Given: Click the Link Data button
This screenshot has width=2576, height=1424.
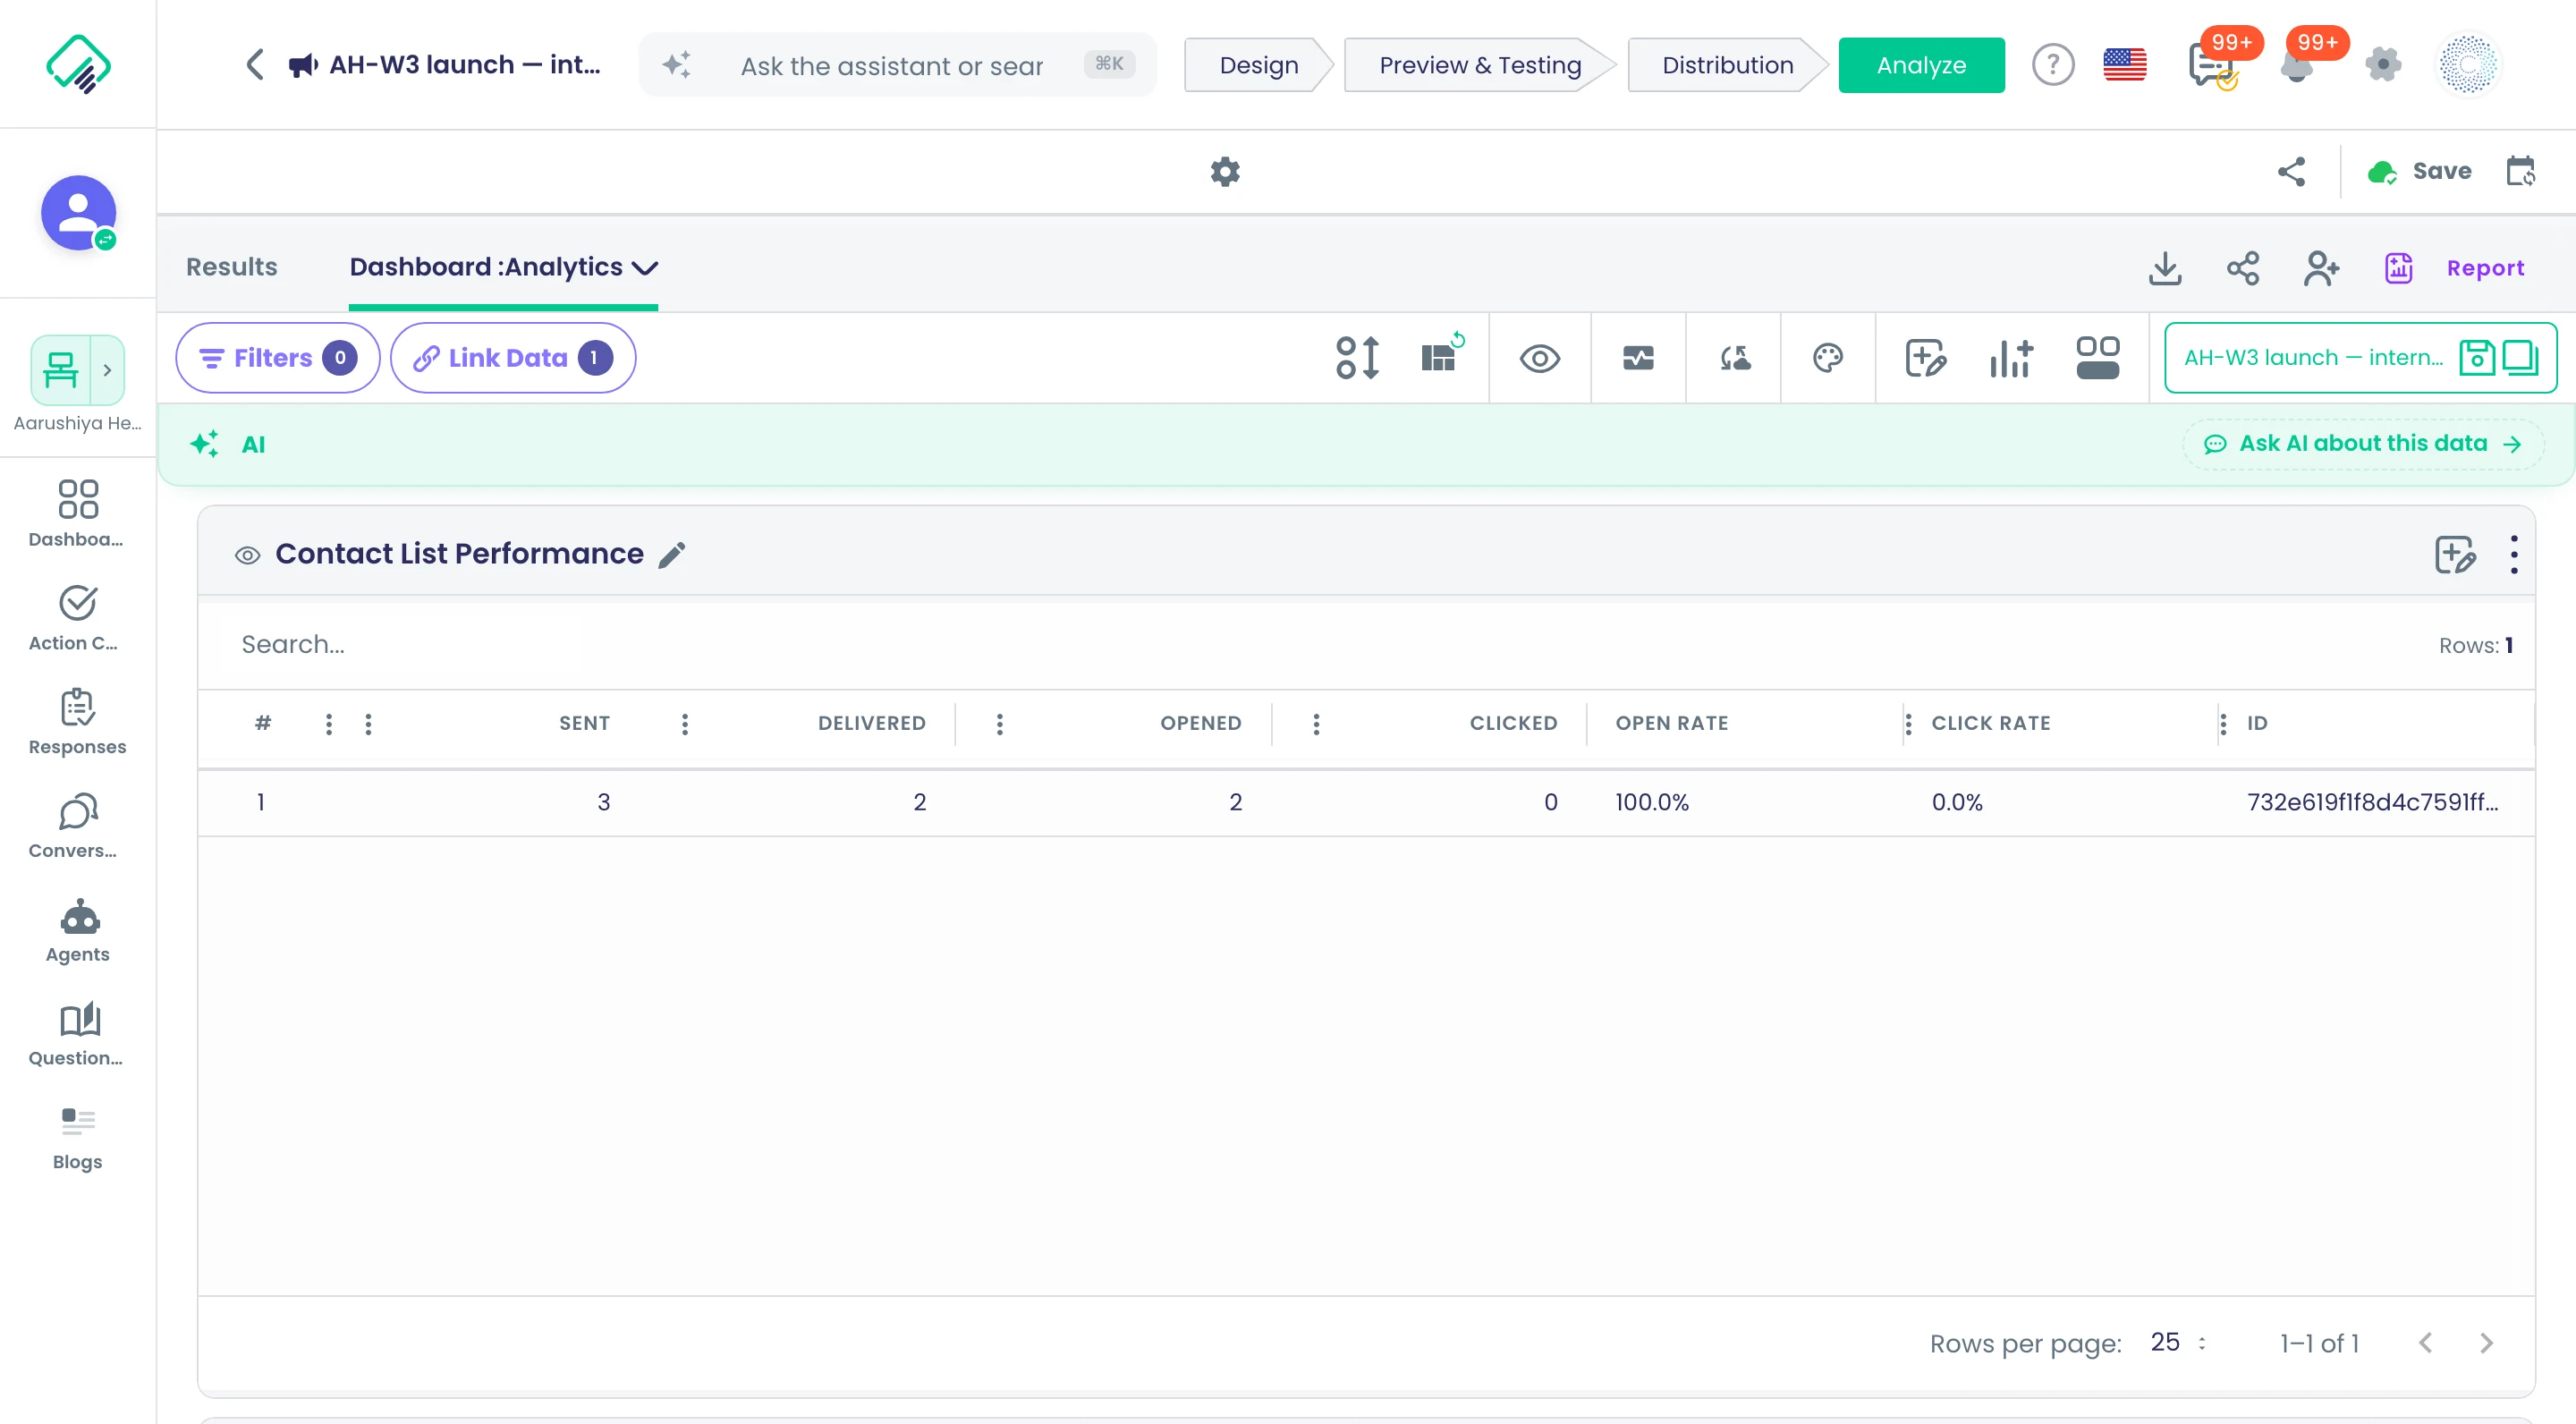Looking at the screenshot, I should tap(513, 358).
